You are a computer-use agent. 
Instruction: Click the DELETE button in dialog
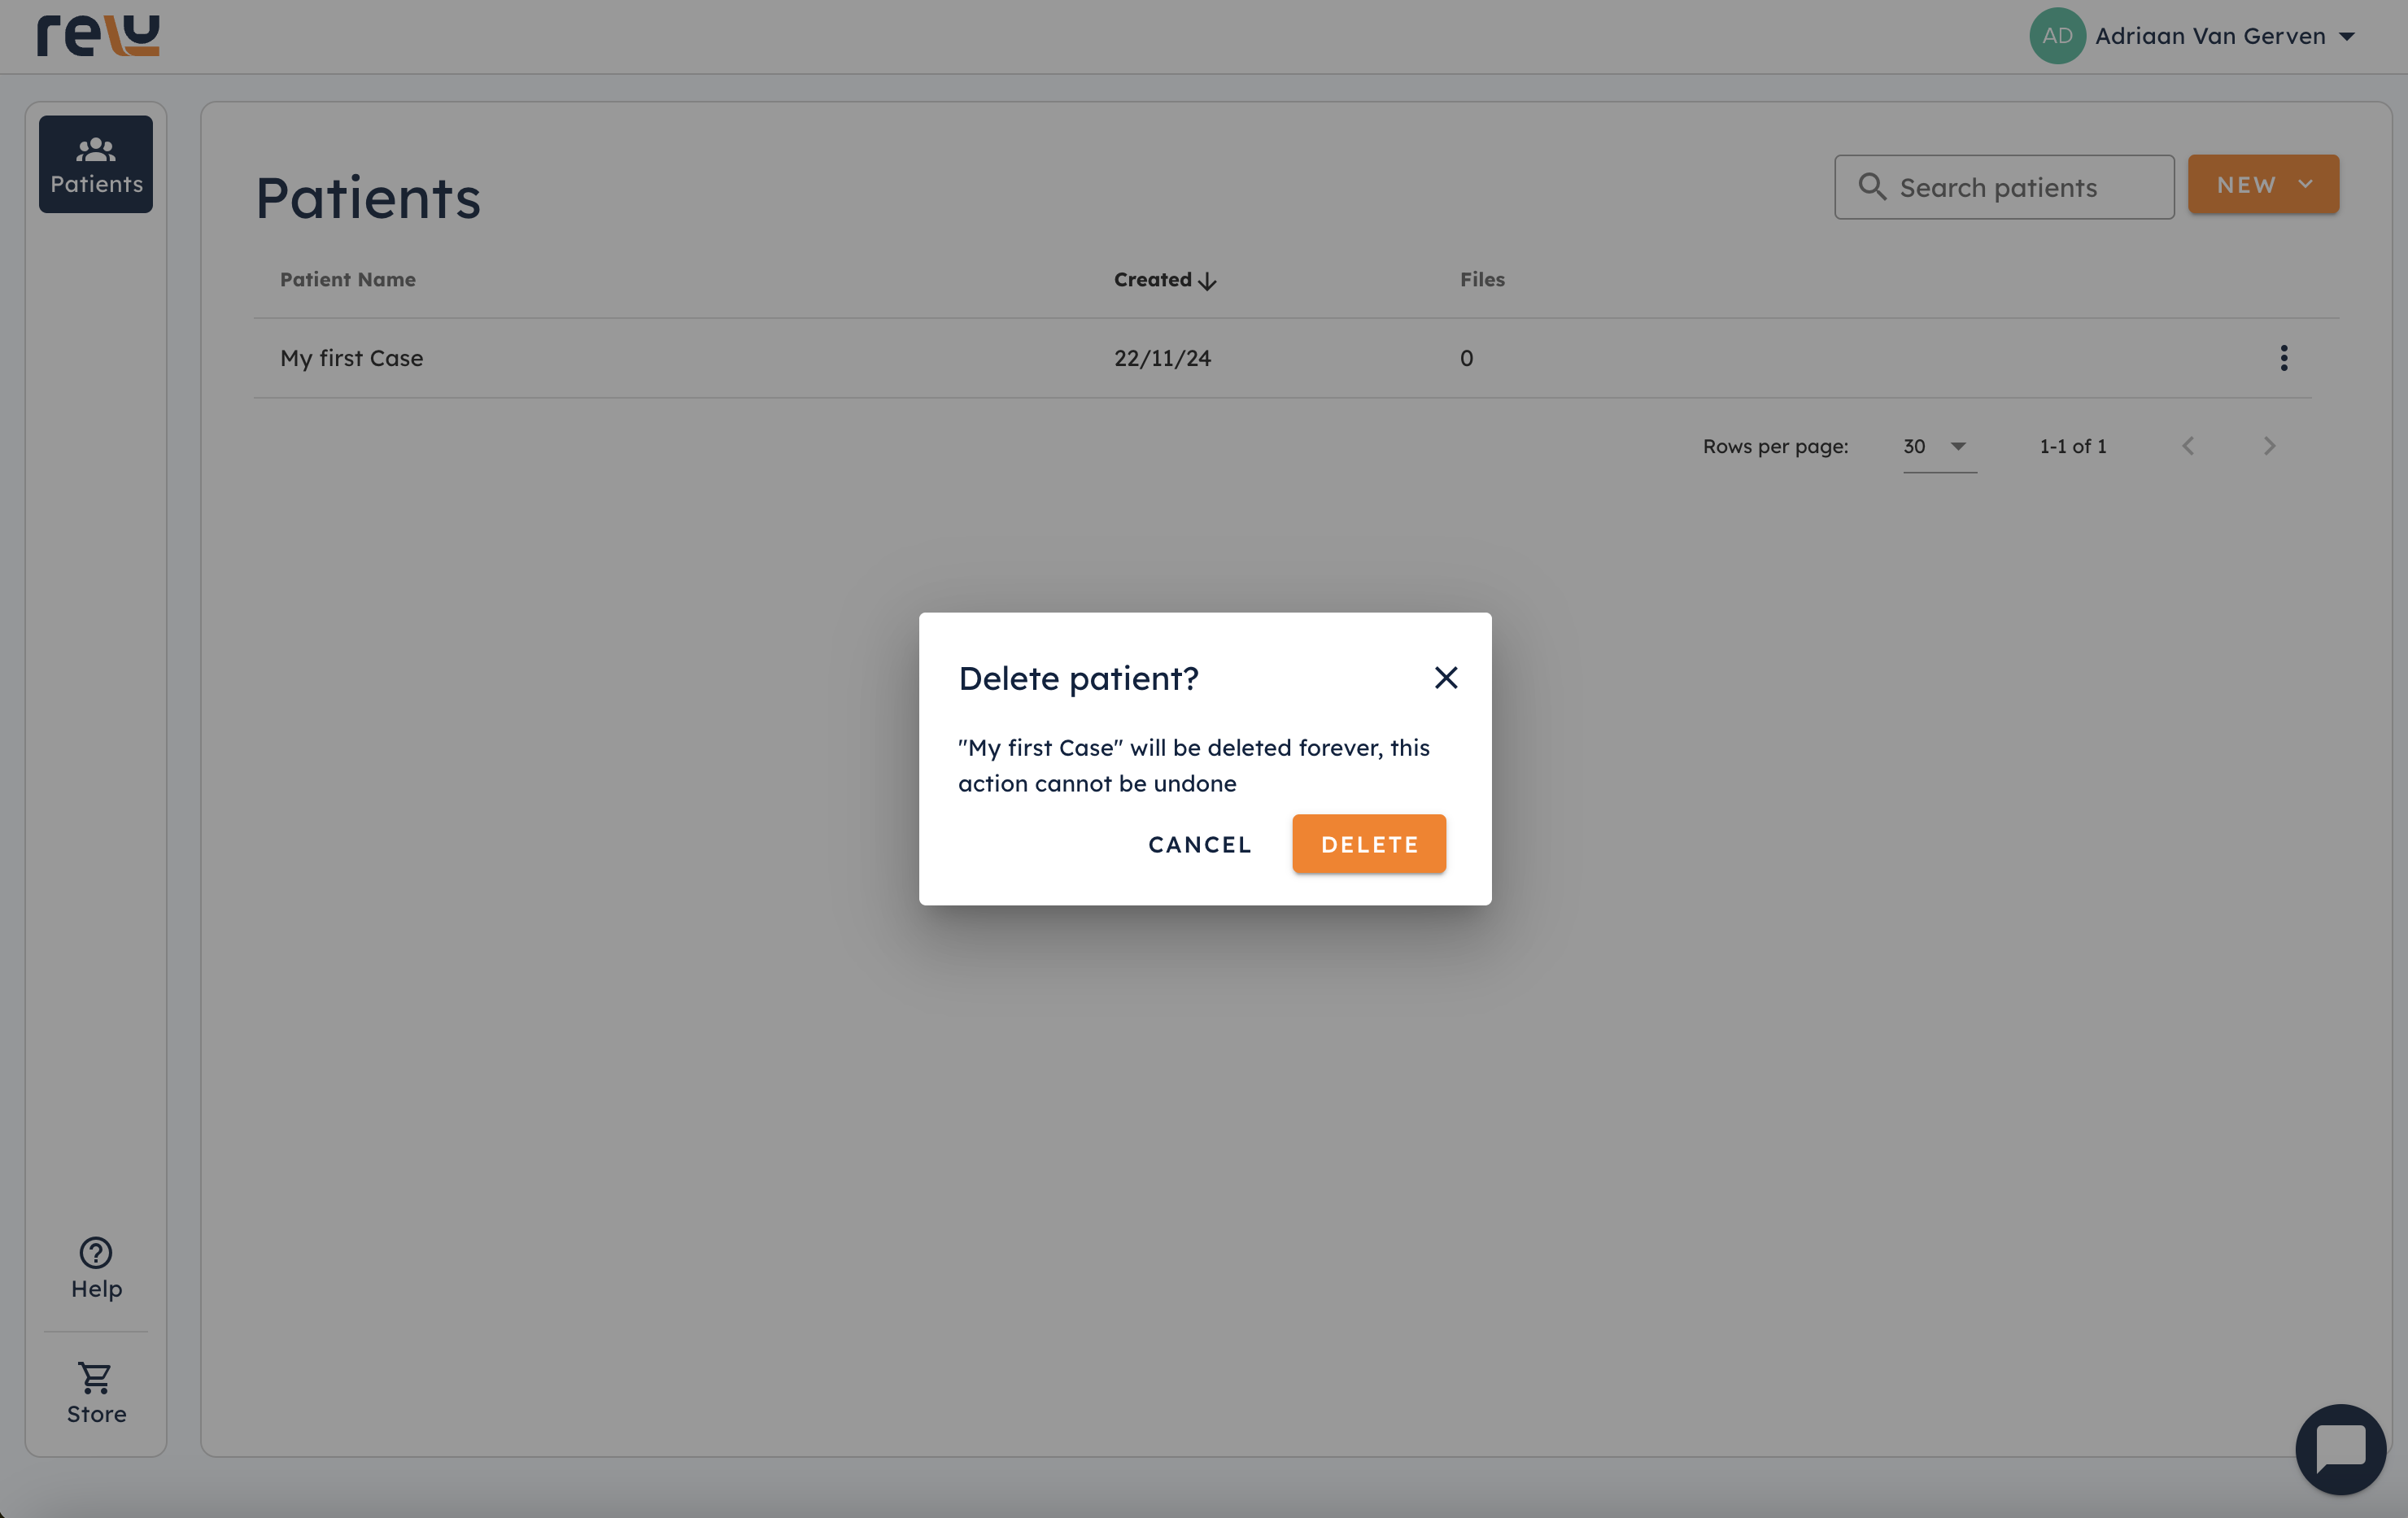[1368, 844]
